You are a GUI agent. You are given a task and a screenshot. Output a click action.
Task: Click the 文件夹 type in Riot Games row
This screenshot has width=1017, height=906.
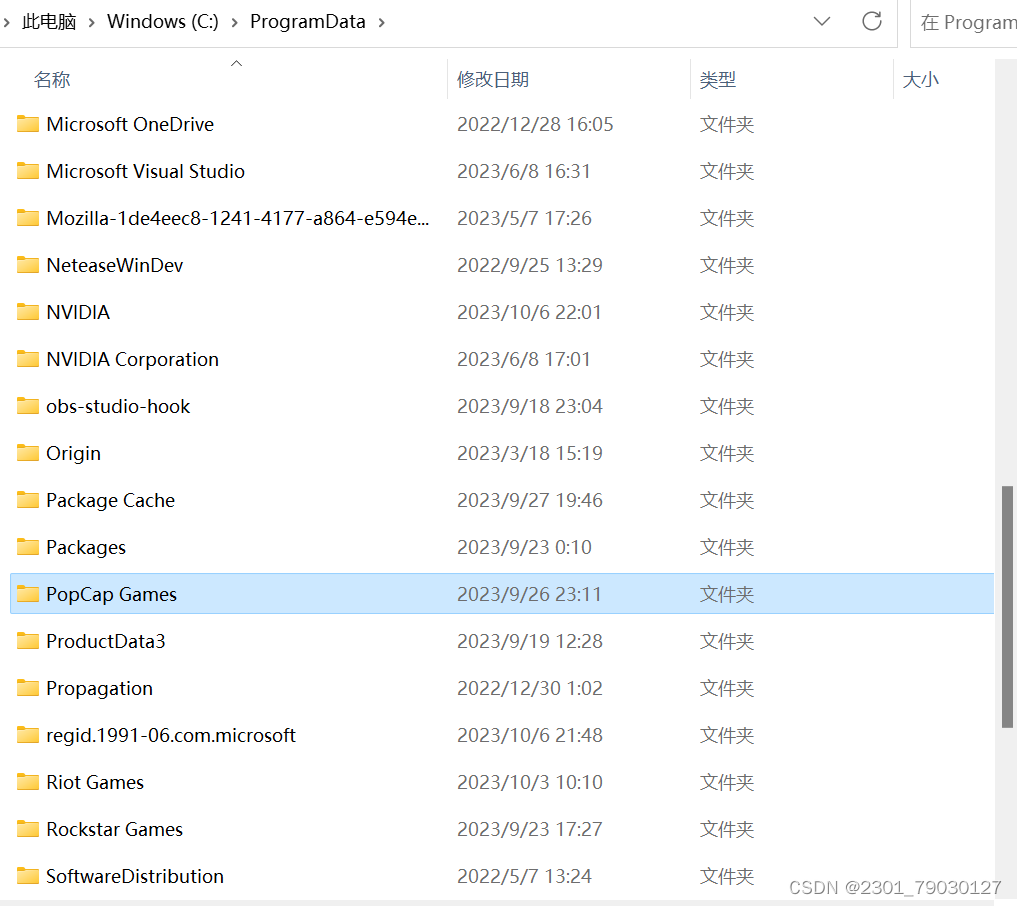726,782
